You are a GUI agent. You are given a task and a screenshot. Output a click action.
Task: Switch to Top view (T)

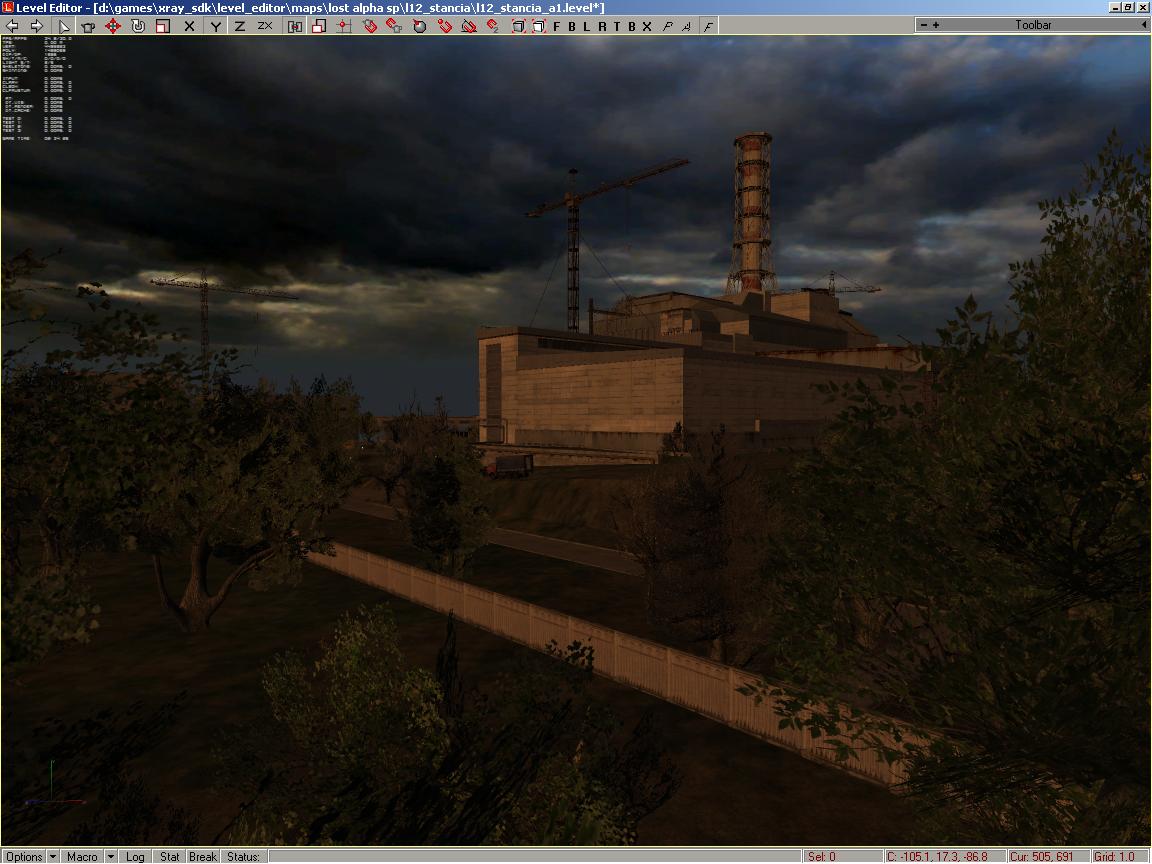click(616, 26)
